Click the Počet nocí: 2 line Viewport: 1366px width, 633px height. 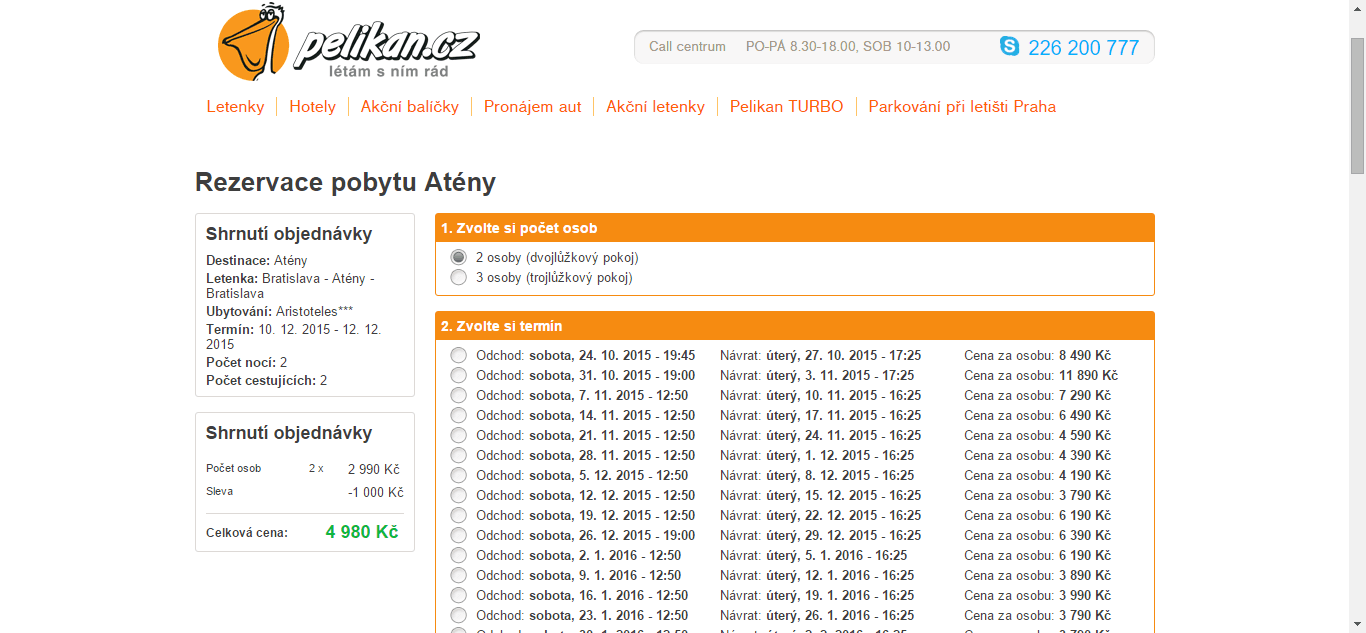pos(246,362)
